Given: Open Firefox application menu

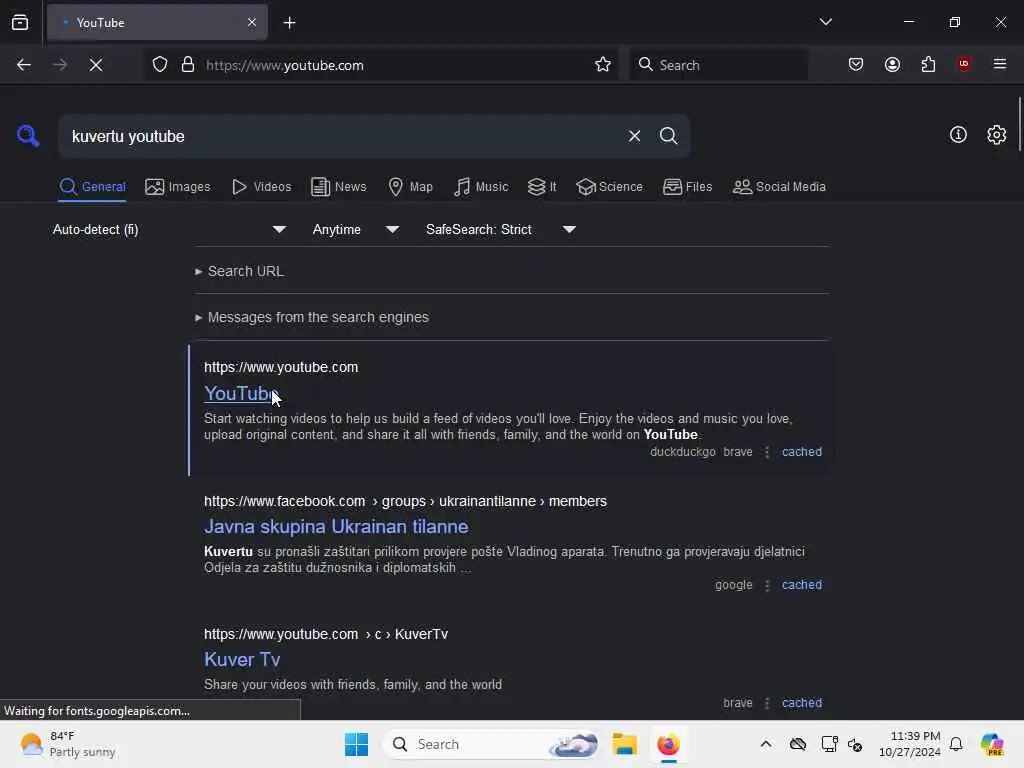Looking at the screenshot, I should click(1000, 64).
